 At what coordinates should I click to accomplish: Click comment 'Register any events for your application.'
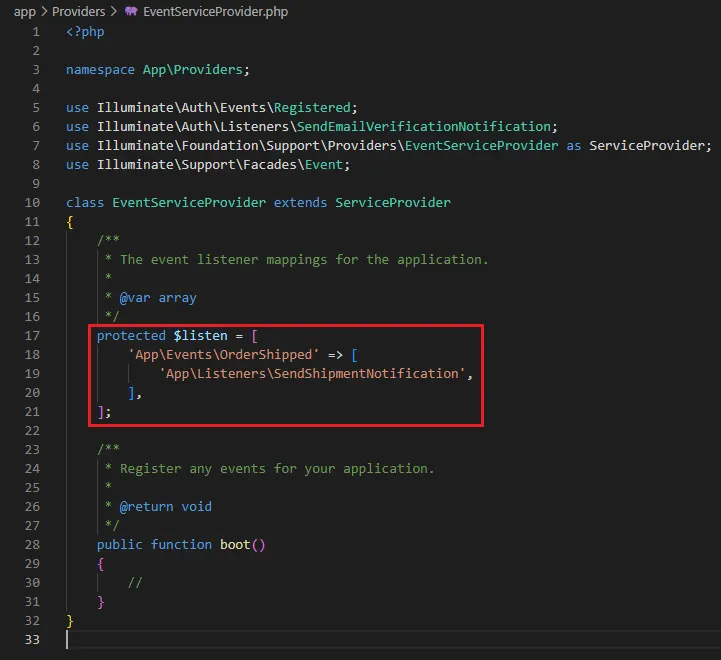tap(277, 469)
